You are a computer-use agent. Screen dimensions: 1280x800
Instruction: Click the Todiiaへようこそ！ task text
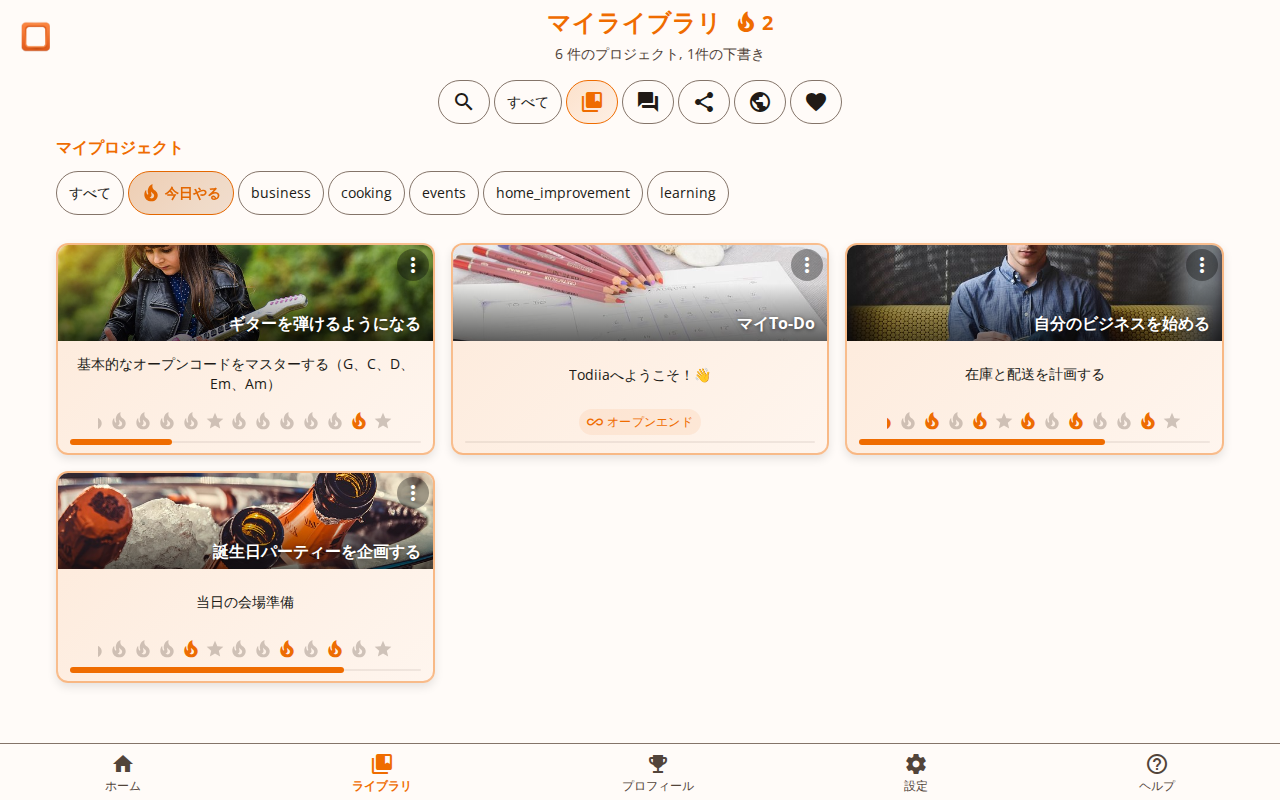point(640,375)
